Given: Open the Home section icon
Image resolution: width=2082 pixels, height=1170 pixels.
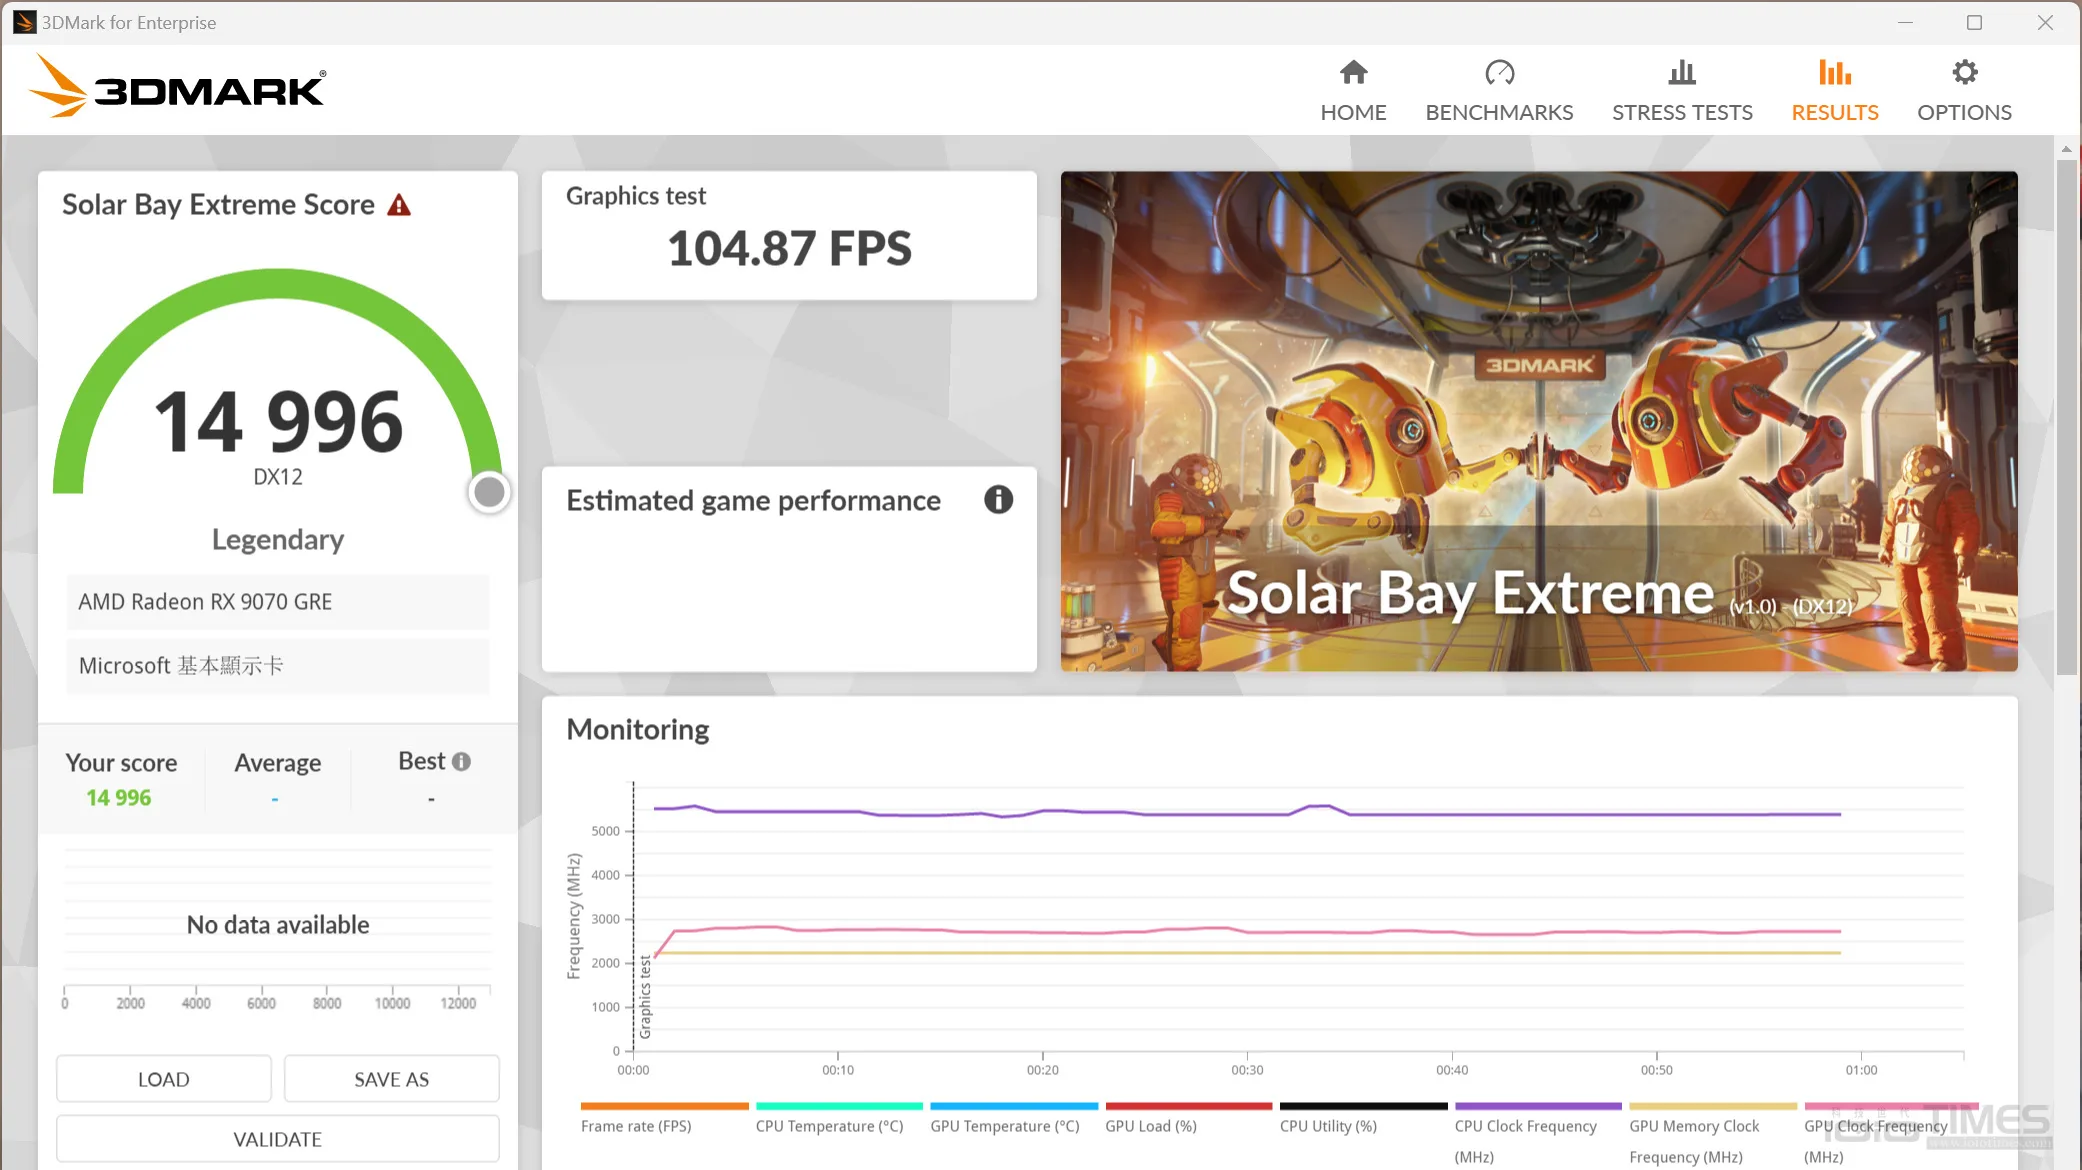Looking at the screenshot, I should click(x=1353, y=72).
